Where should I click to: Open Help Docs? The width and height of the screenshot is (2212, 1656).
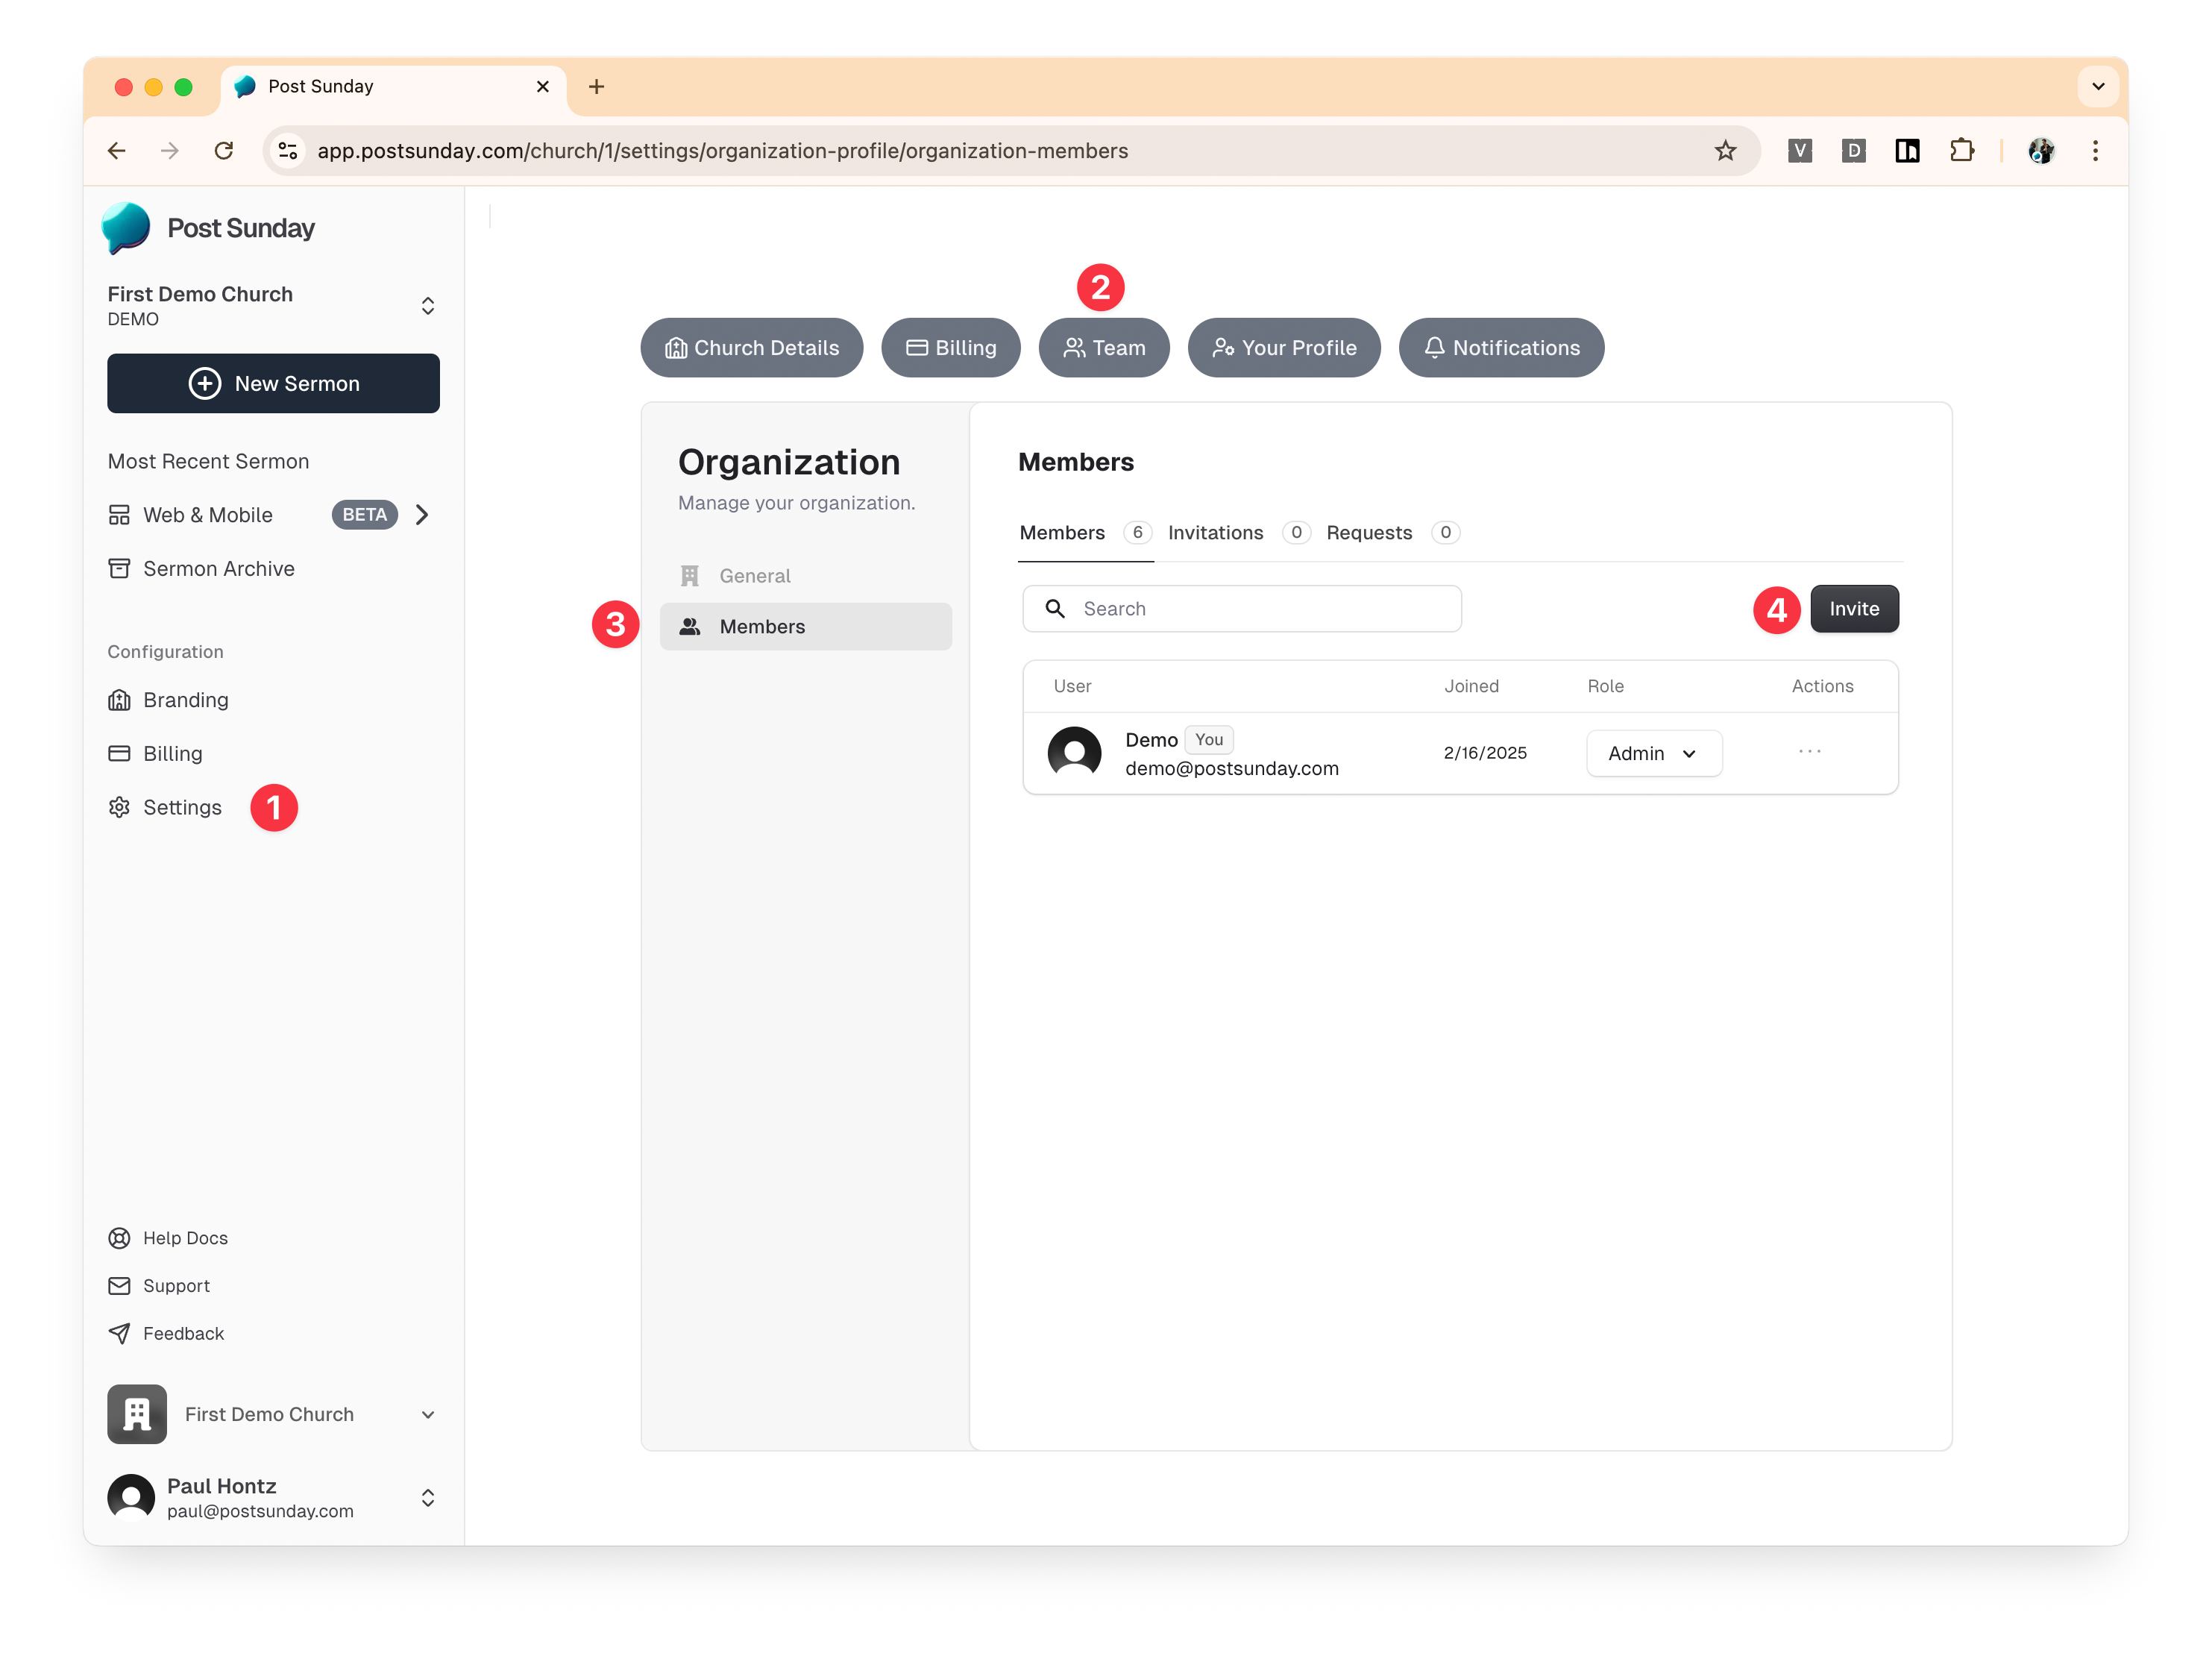(x=168, y=1238)
